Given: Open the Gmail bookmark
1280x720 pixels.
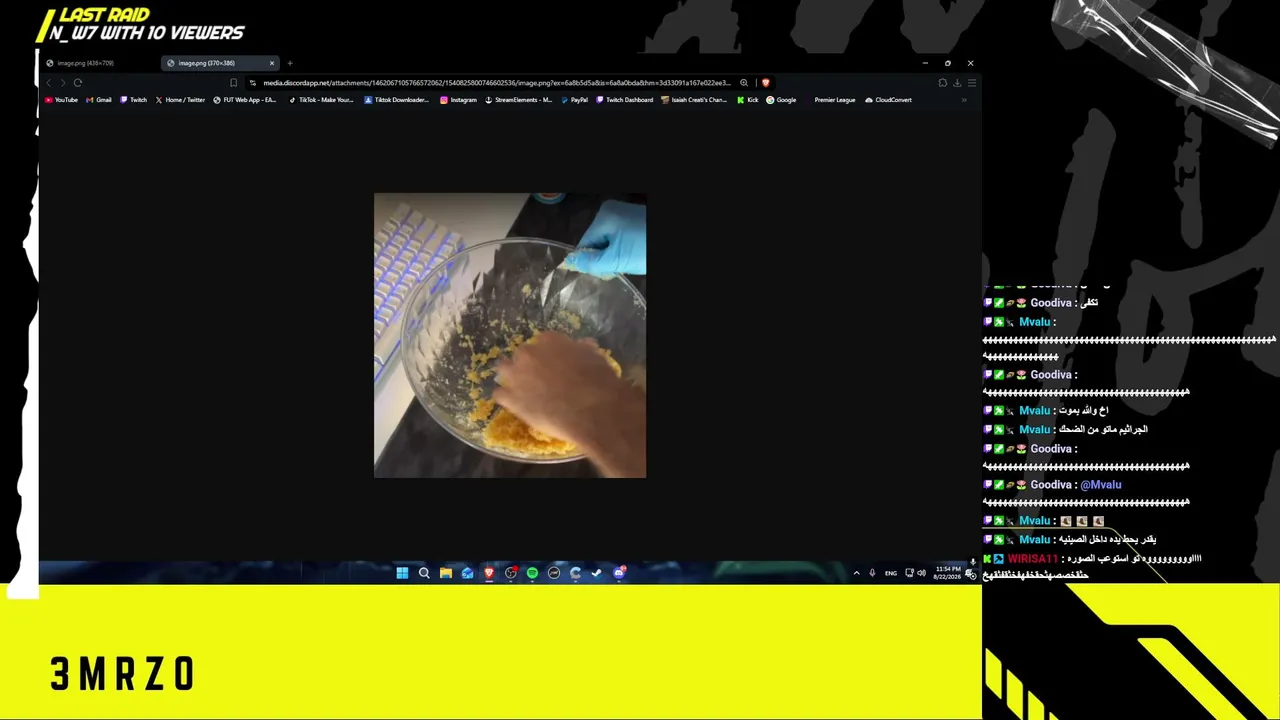Looking at the screenshot, I should [x=99, y=100].
